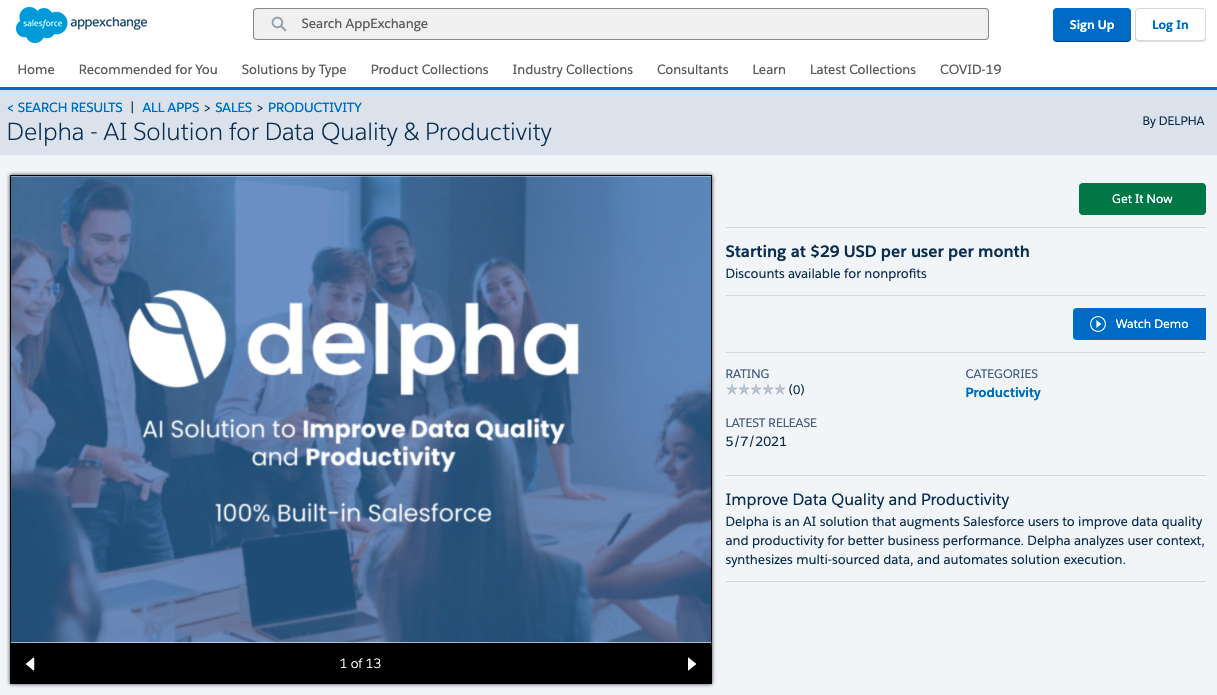The height and width of the screenshot is (695, 1217).
Task: Switch to the COVID-19 section
Action: 969,70
